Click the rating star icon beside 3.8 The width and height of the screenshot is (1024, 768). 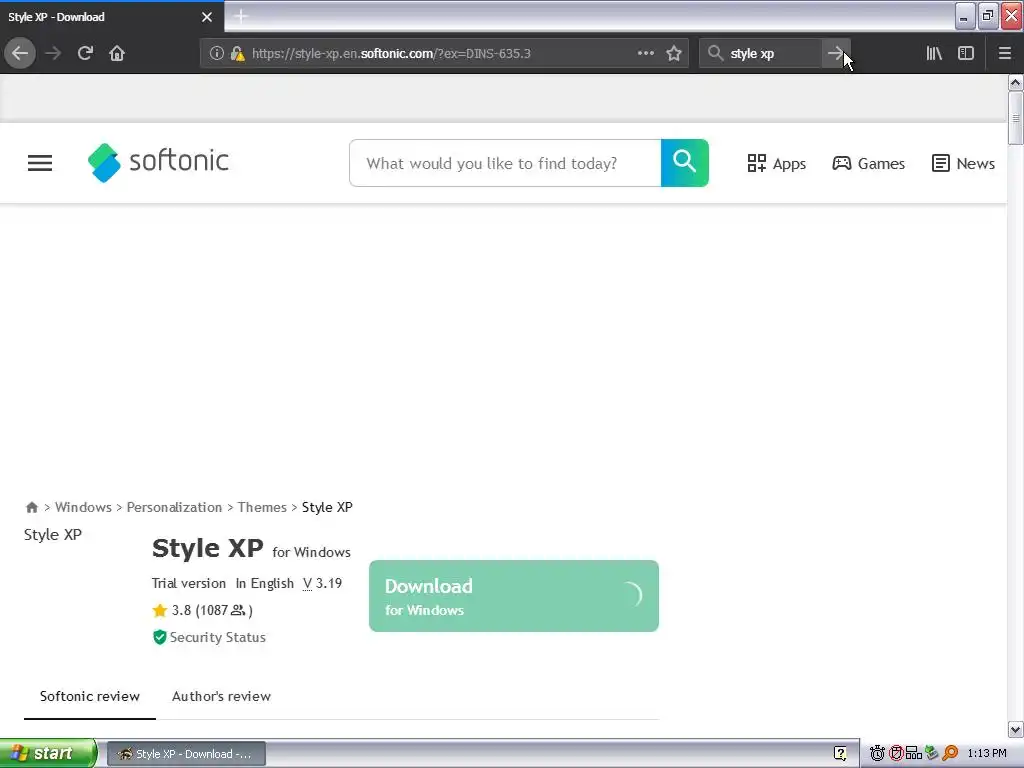[x=159, y=610]
